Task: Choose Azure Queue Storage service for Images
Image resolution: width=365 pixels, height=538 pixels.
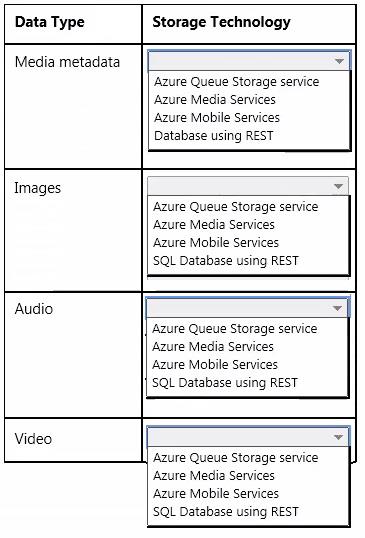Action: pyautogui.click(x=236, y=207)
